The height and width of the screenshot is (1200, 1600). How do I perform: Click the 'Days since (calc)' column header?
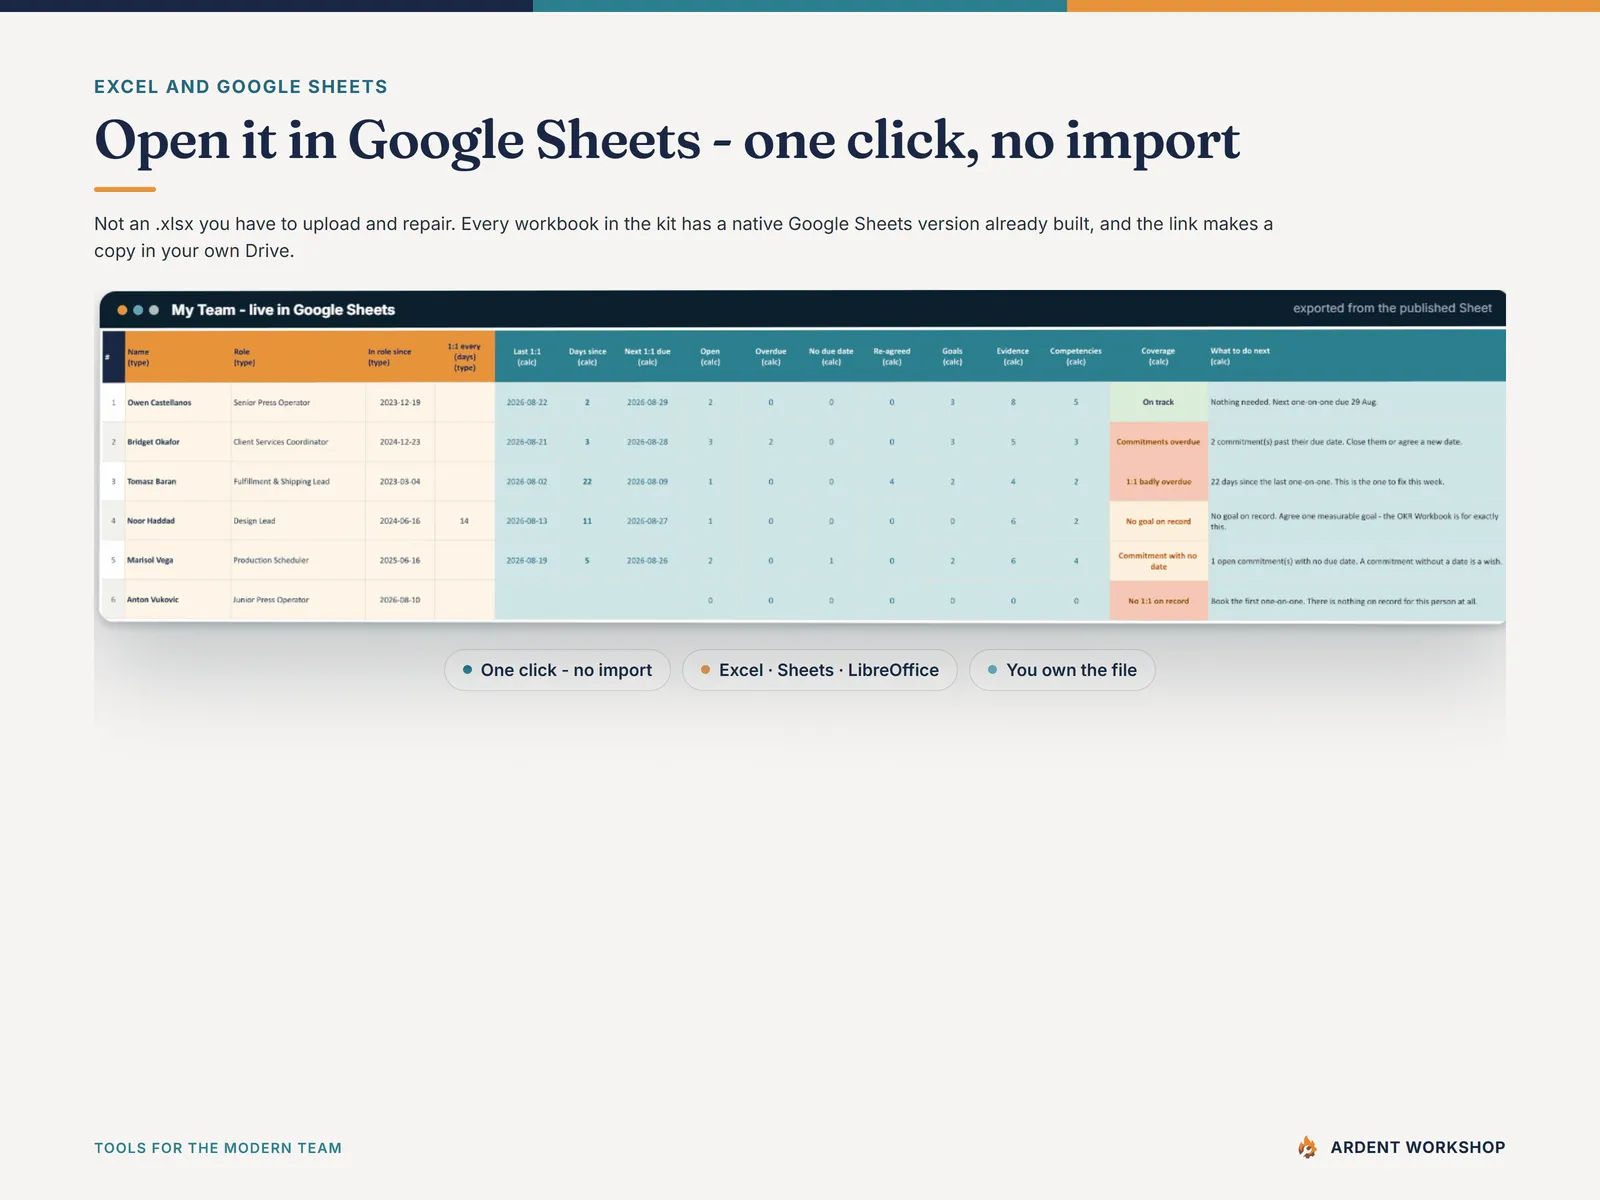click(587, 357)
